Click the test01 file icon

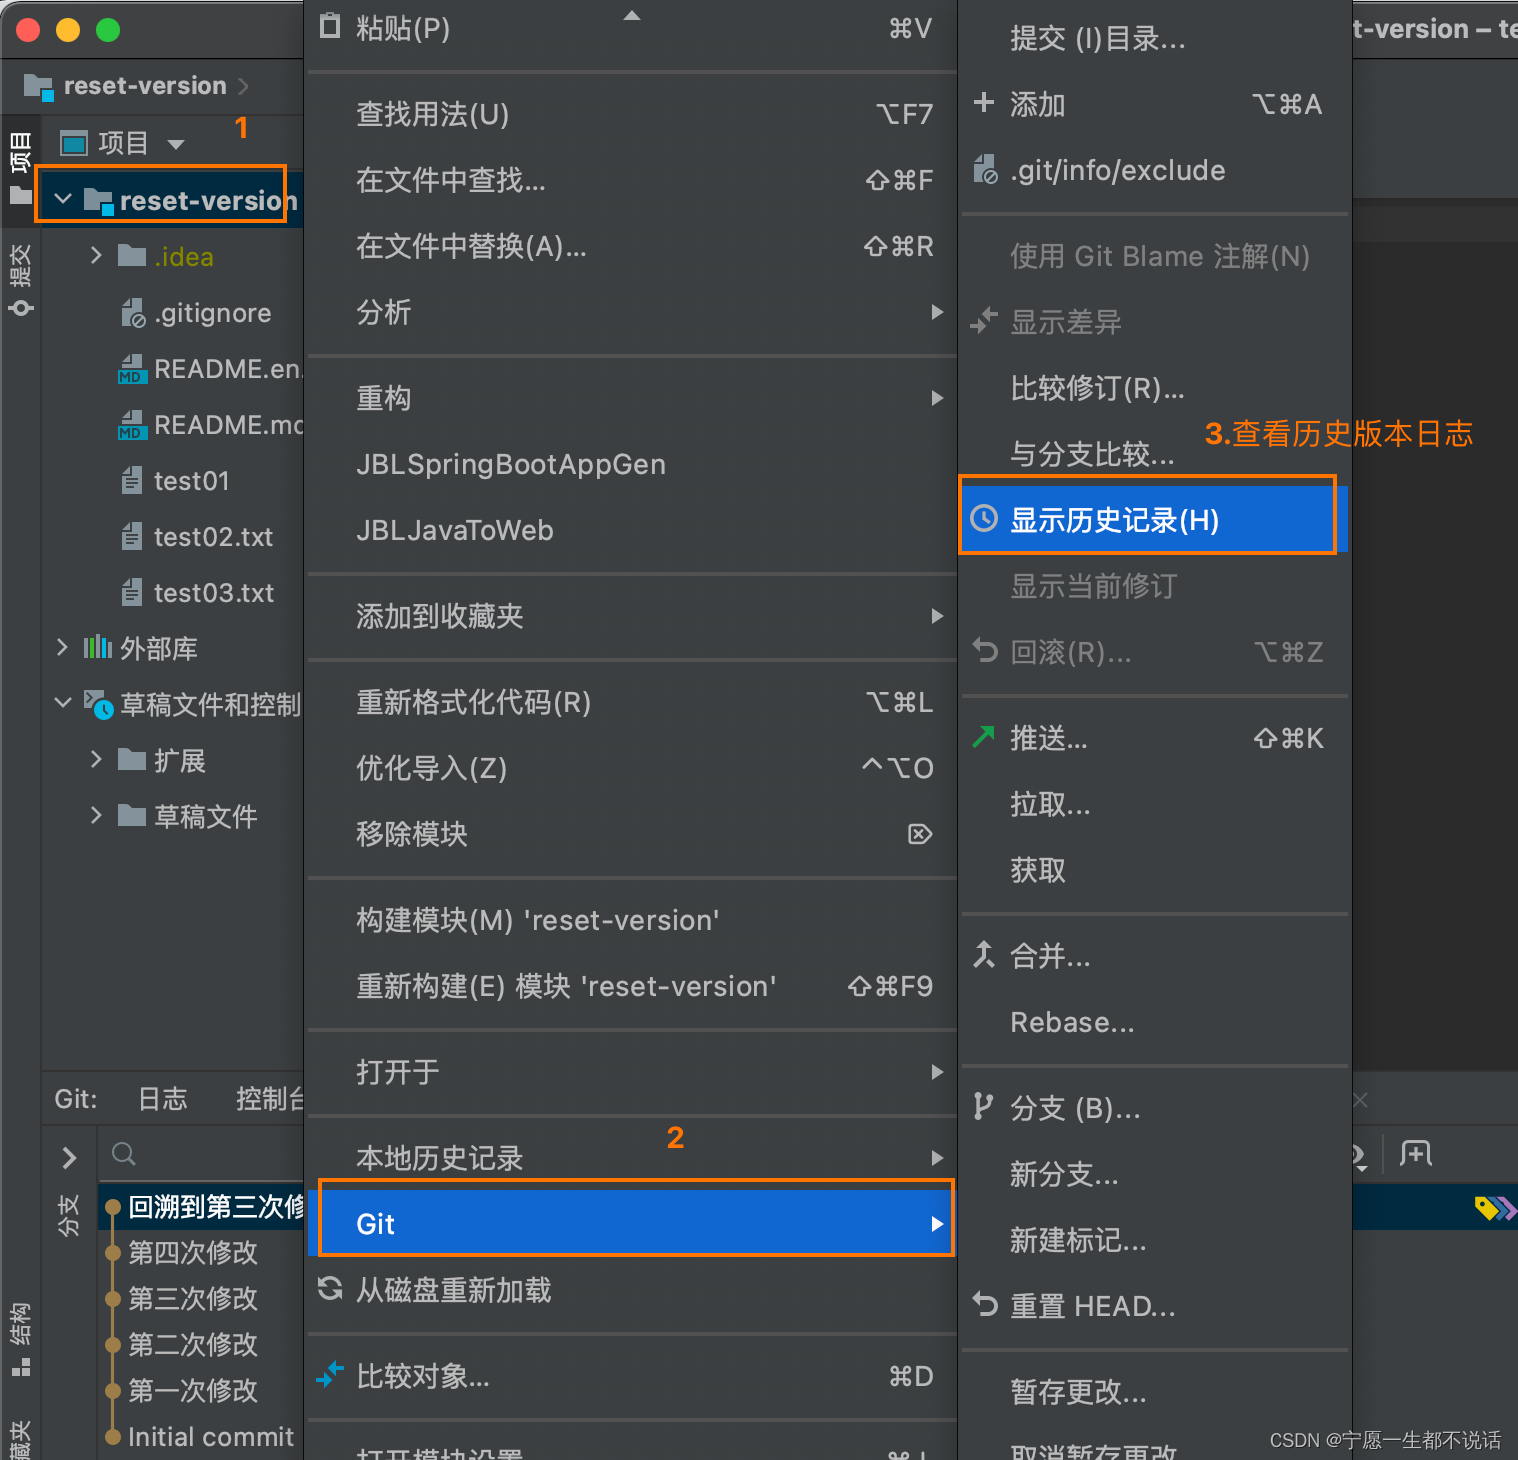(x=132, y=481)
